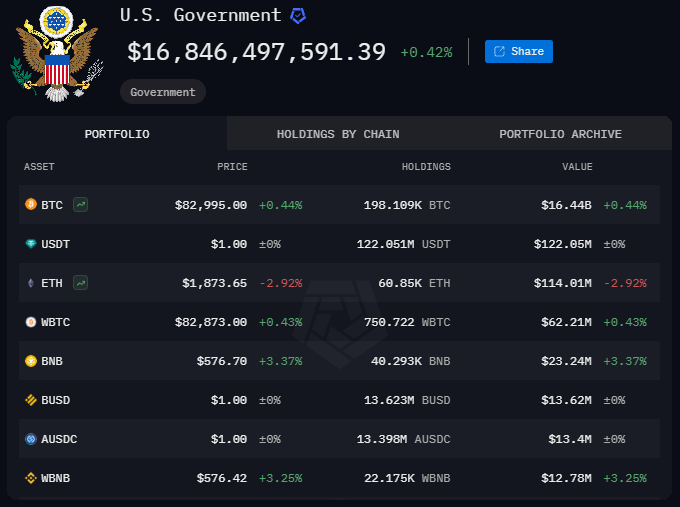Click the ETH price $1,873.65
680x507 pixels.
214,283
